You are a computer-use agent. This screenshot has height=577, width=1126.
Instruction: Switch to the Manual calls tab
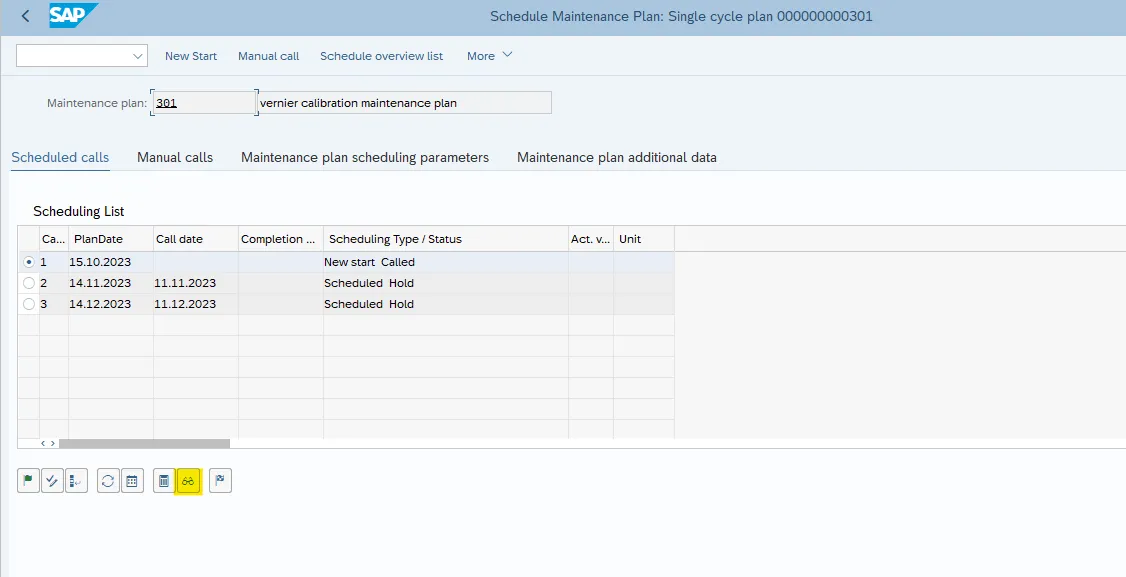tap(175, 157)
